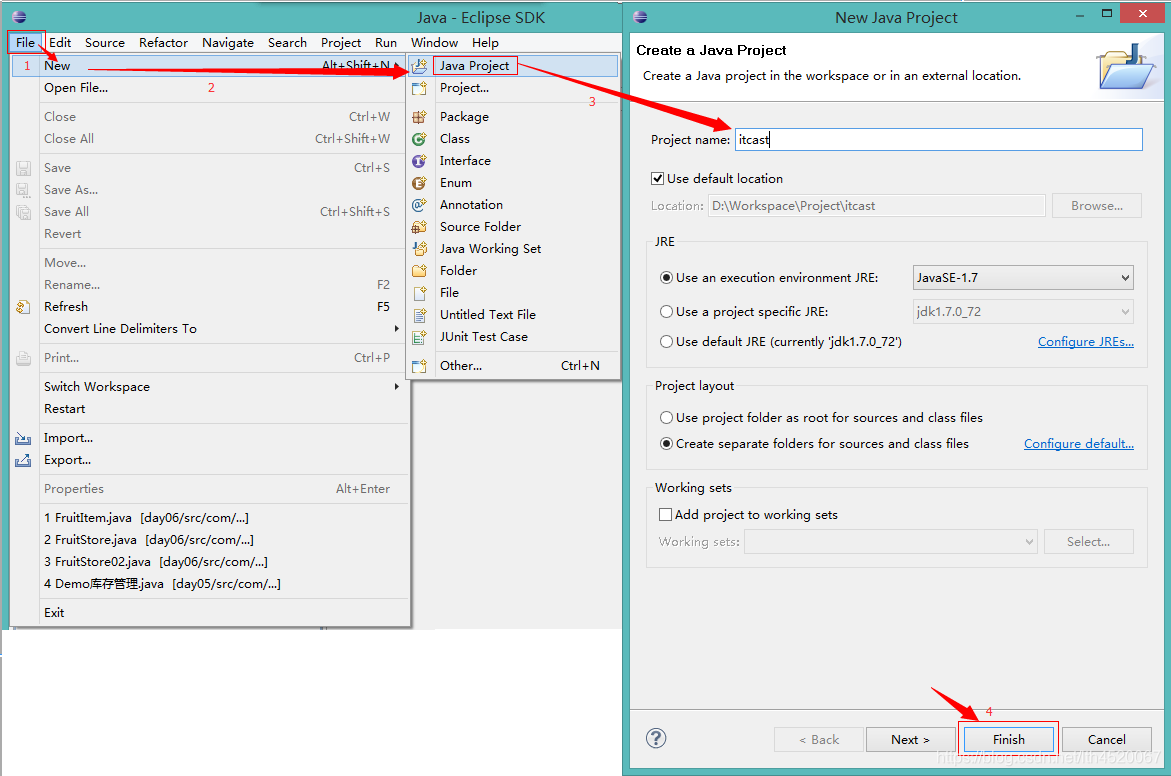This screenshot has height=776, width=1171.
Task: Click the Untitled Text File icon
Action: click(x=420, y=315)
